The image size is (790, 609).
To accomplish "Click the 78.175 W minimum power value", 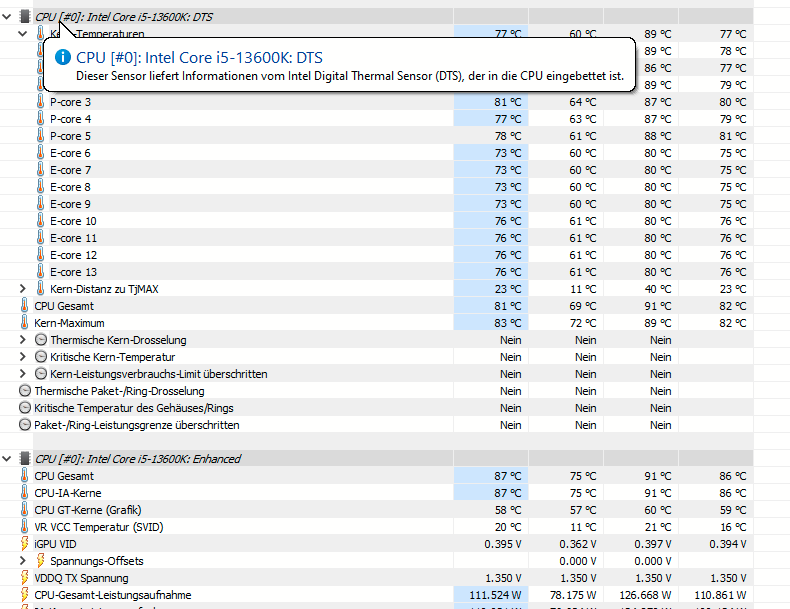I will (573, 595).
